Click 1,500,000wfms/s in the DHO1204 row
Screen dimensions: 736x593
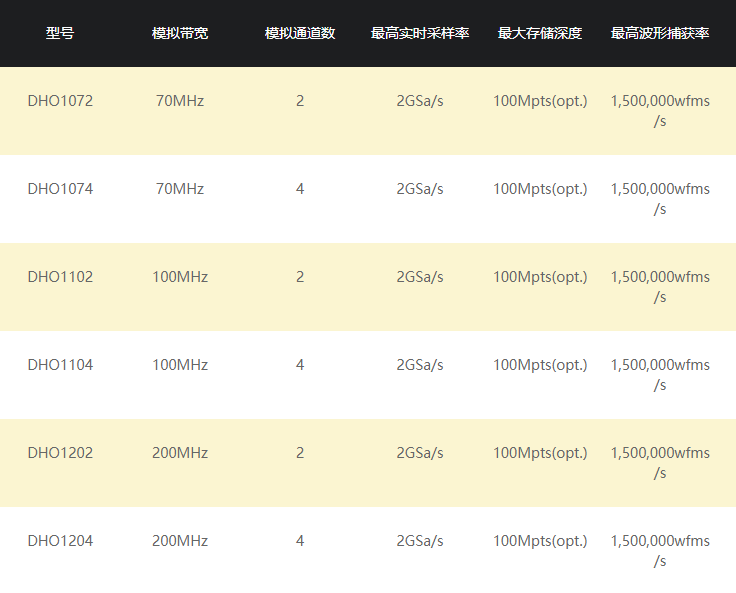click(660, 551)
